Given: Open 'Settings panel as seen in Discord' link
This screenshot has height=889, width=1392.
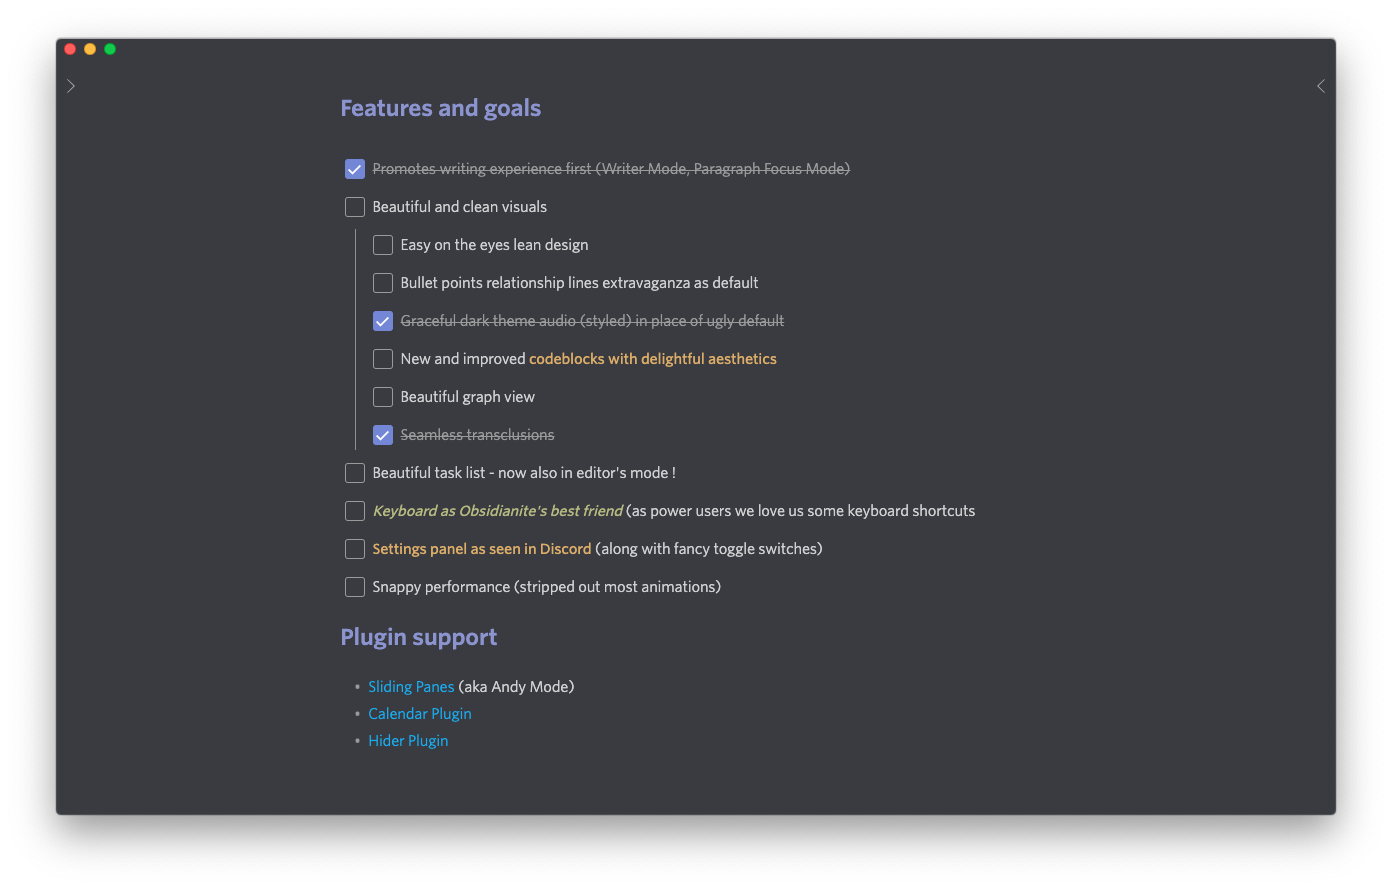Looking at the screenshot, I should click(x=482, y=549).
